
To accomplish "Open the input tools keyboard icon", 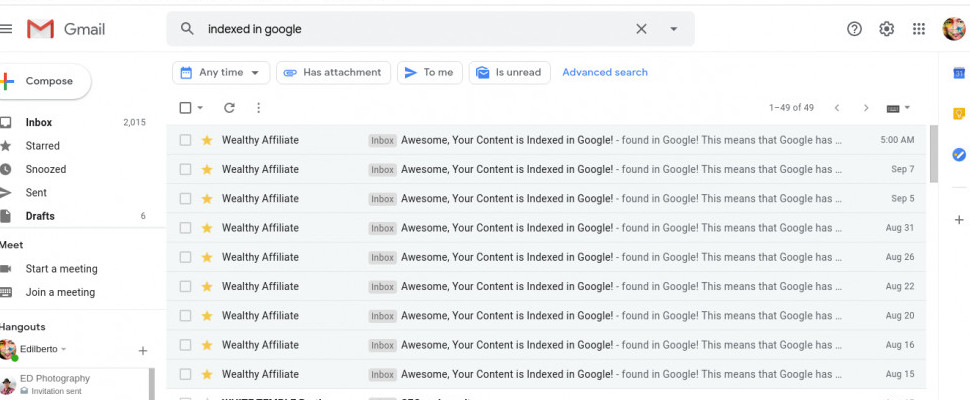I will (893, 108).
